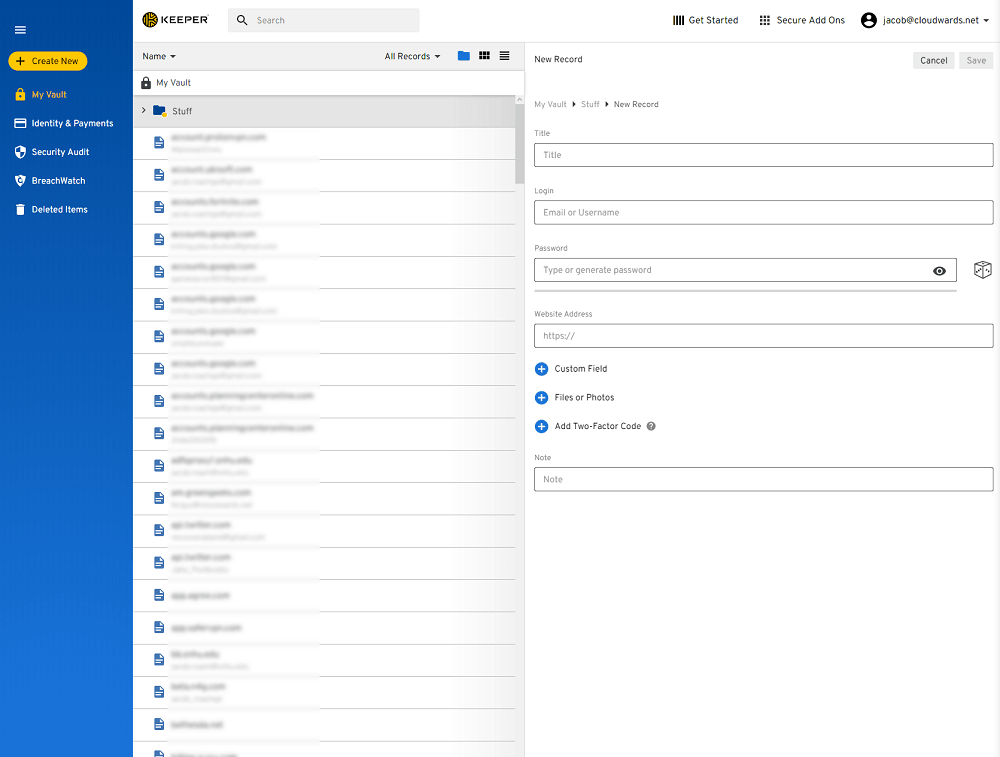Viewport: 1000px width, 757px height.
Task: Click the Website Address field
Action: (x=763, y=335)
